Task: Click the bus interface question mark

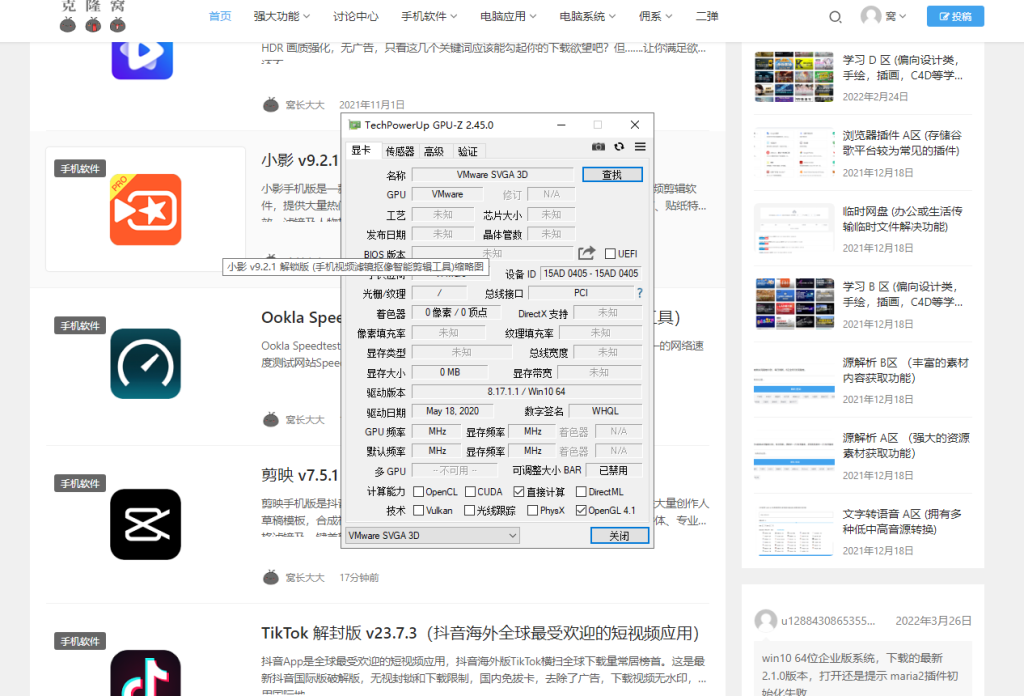Action: coord(640,293)
